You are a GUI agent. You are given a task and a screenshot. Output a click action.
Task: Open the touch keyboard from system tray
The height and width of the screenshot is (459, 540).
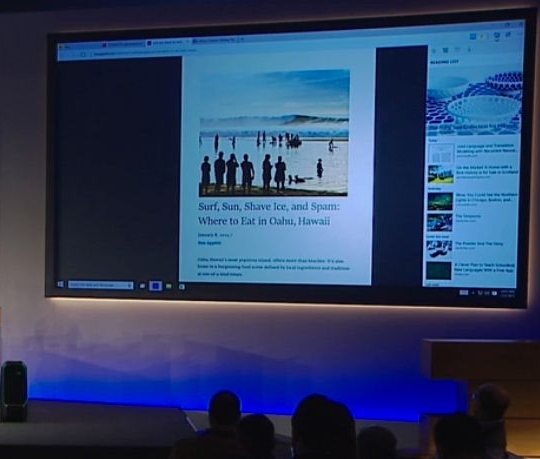[464, 292]
